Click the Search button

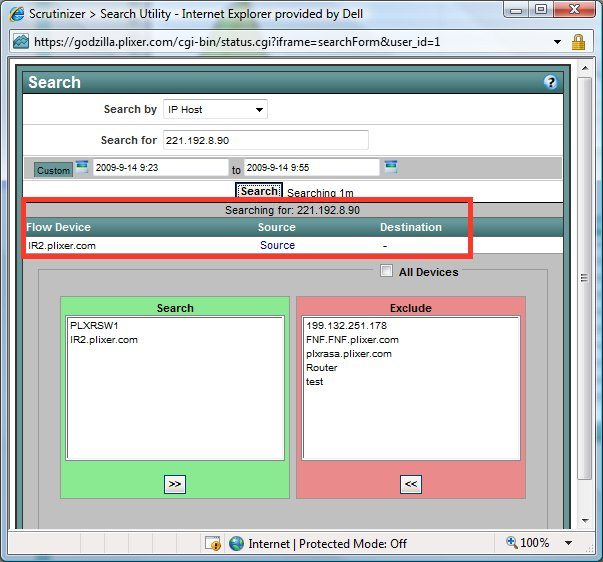click(x=259, y=191)
